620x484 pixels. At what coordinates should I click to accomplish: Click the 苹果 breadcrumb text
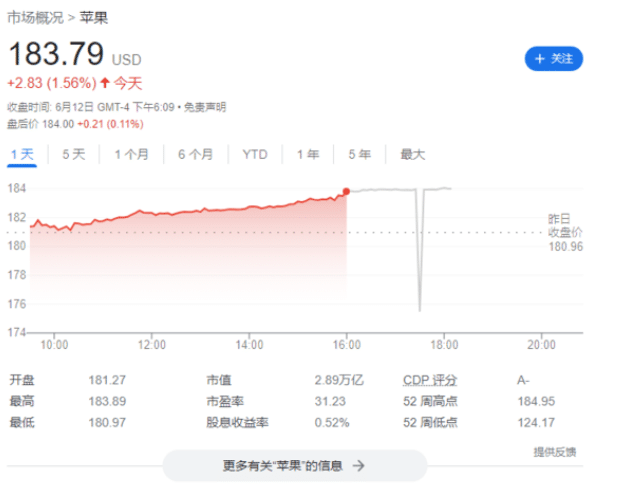click(94, 18)
